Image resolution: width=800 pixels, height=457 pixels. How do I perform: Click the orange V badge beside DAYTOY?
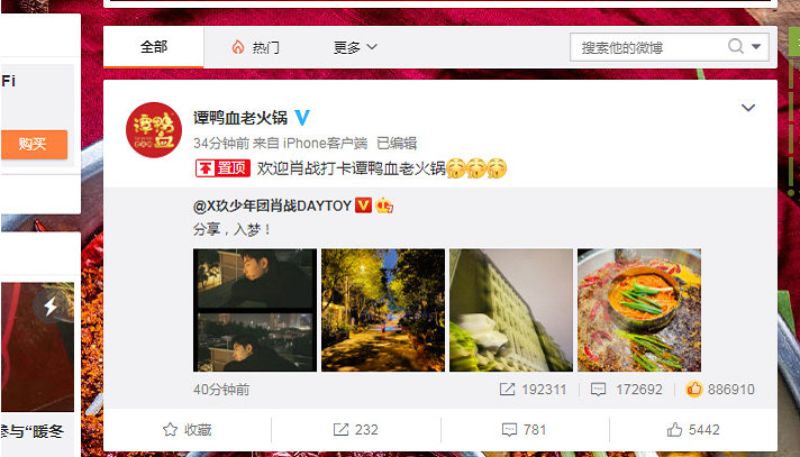(363, 205)
